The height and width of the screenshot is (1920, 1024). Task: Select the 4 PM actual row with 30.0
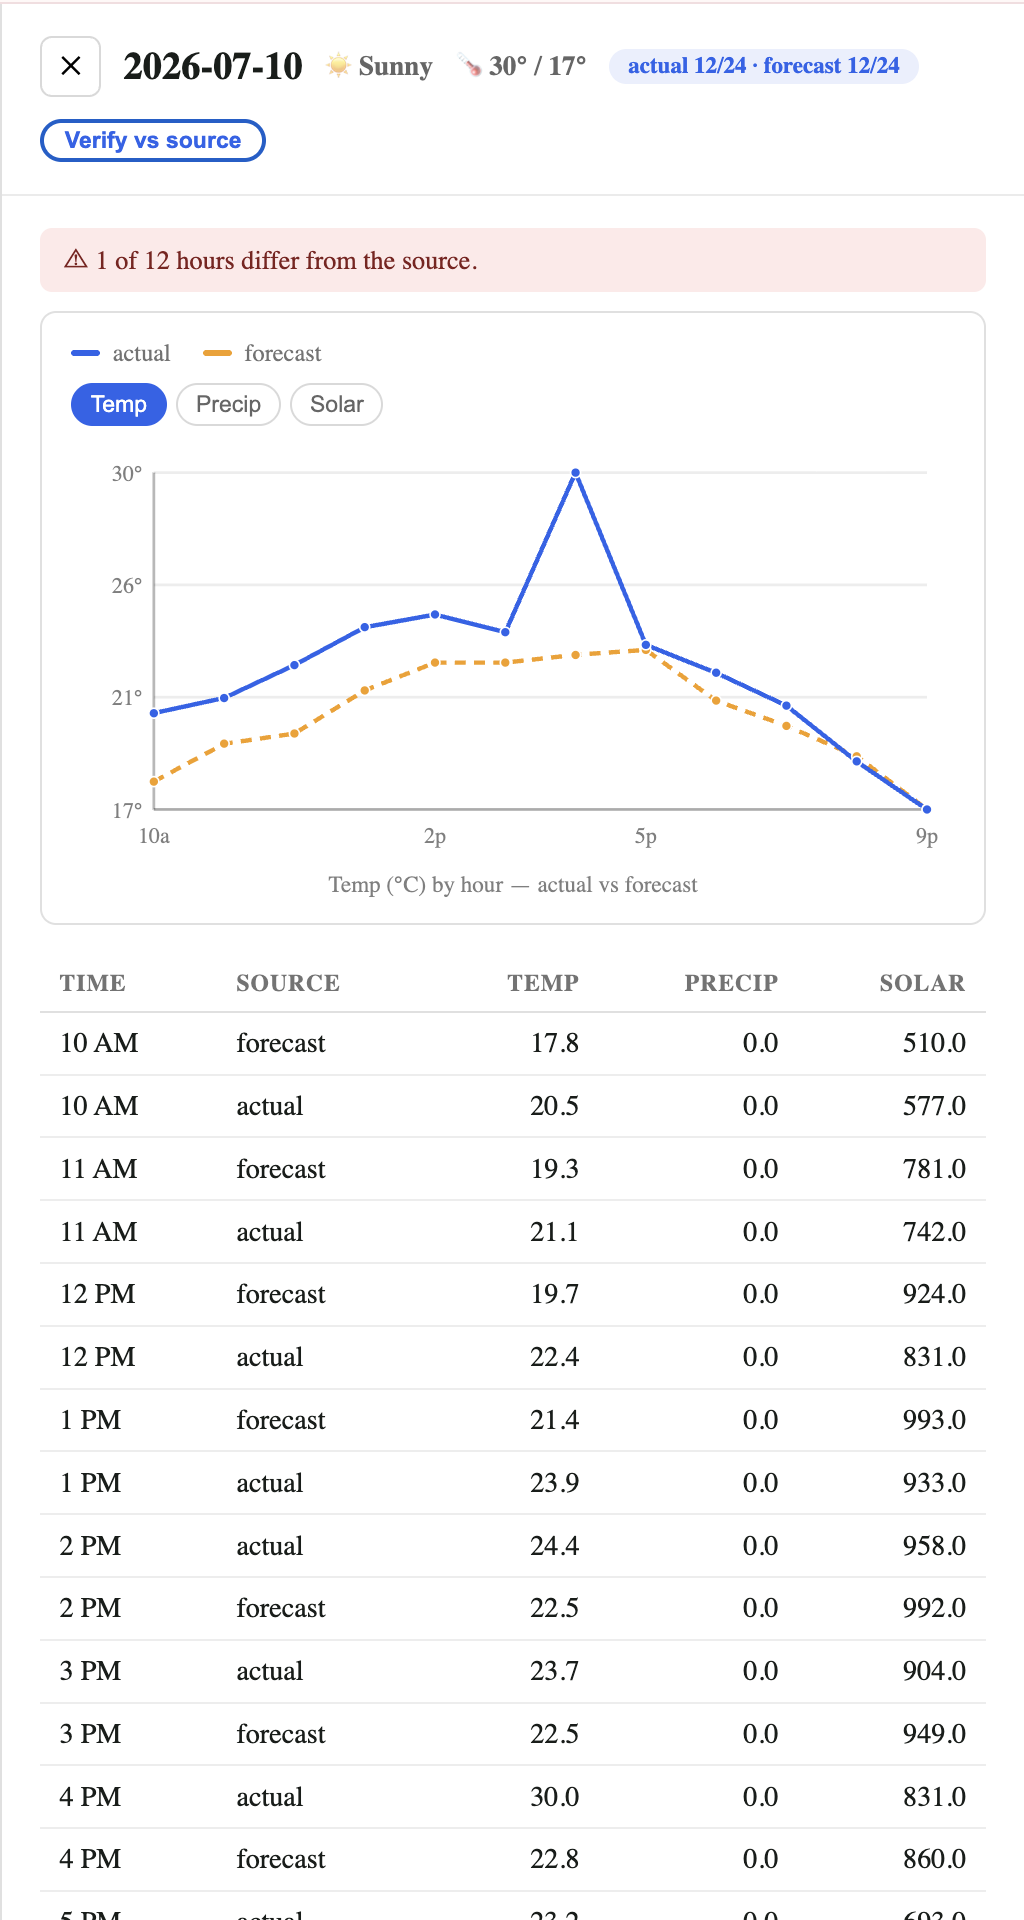pyautogui.click(x=513, y=1797)
